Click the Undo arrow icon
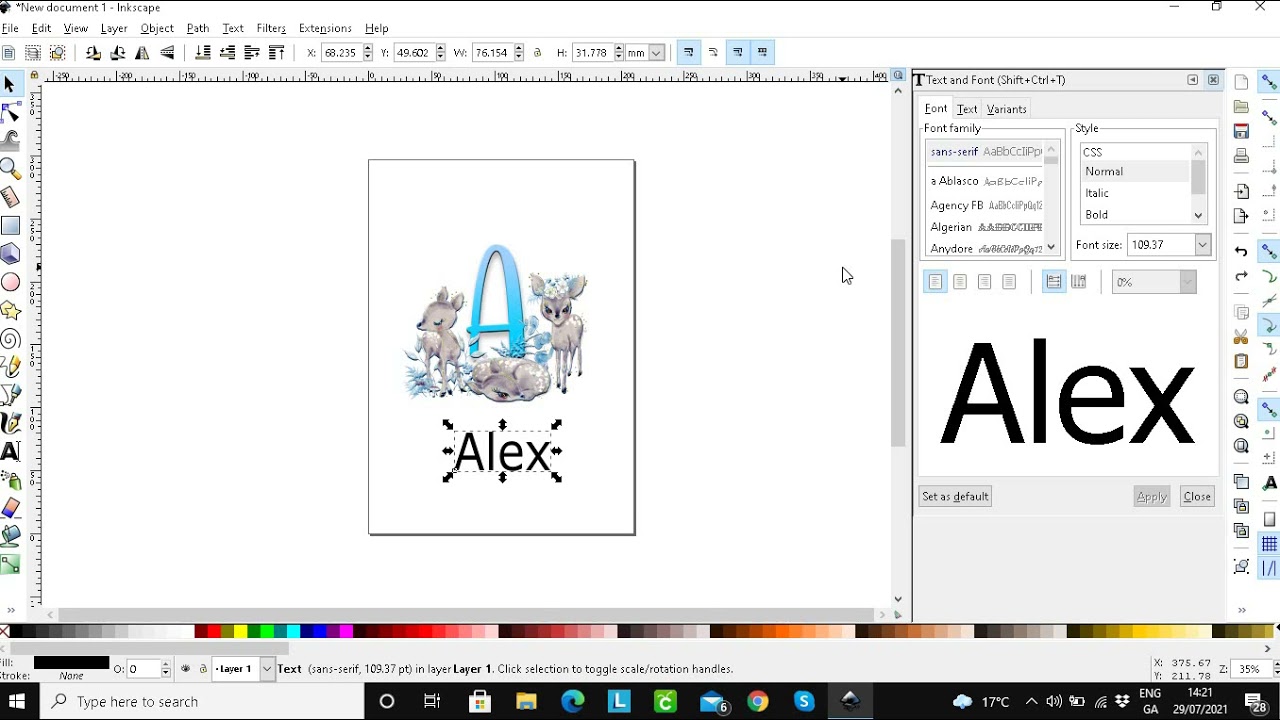This screenshot has height=720, width=1280. [1241, 251]
